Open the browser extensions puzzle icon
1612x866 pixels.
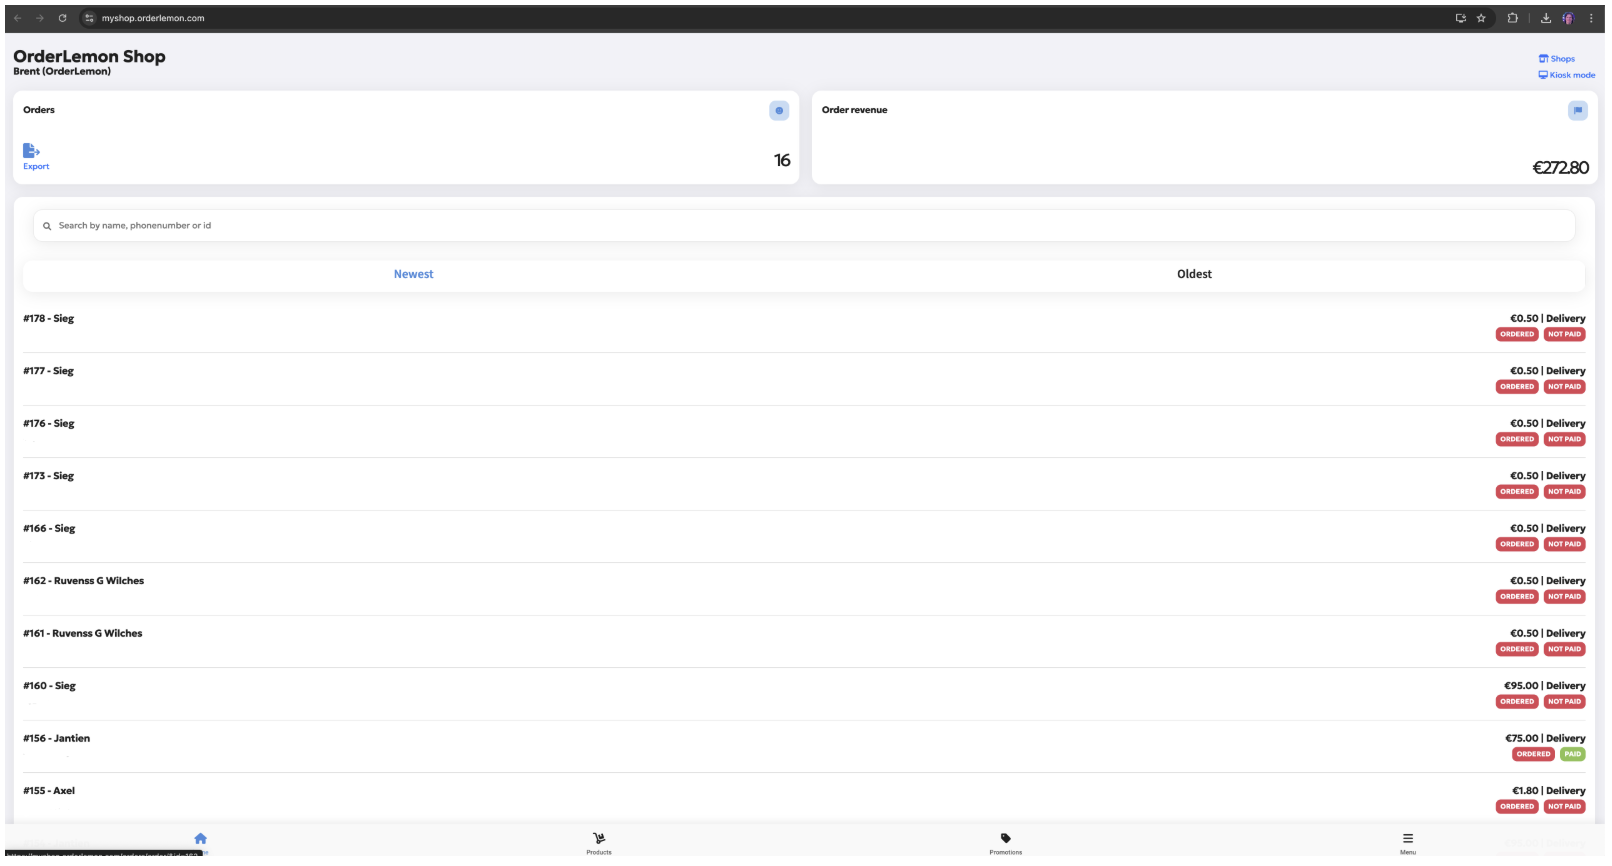pyautogui.click(x=1512, y=18)
